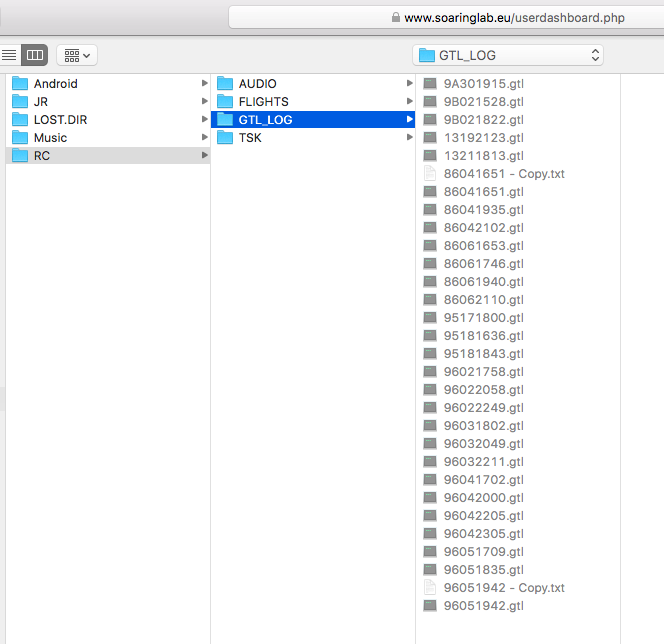This screenshot has height=644, width=664.
Task: Select the LOST.DIR folder
Action: [x=60, y=120]
